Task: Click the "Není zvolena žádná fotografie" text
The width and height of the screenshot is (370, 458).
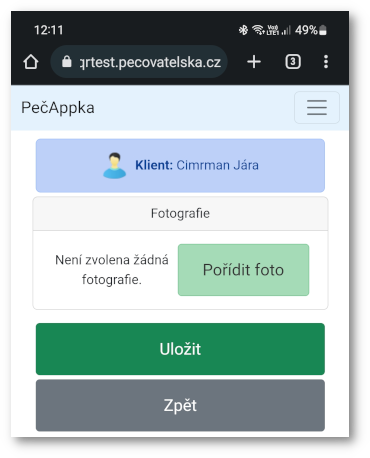Action: tap(112, 270)
